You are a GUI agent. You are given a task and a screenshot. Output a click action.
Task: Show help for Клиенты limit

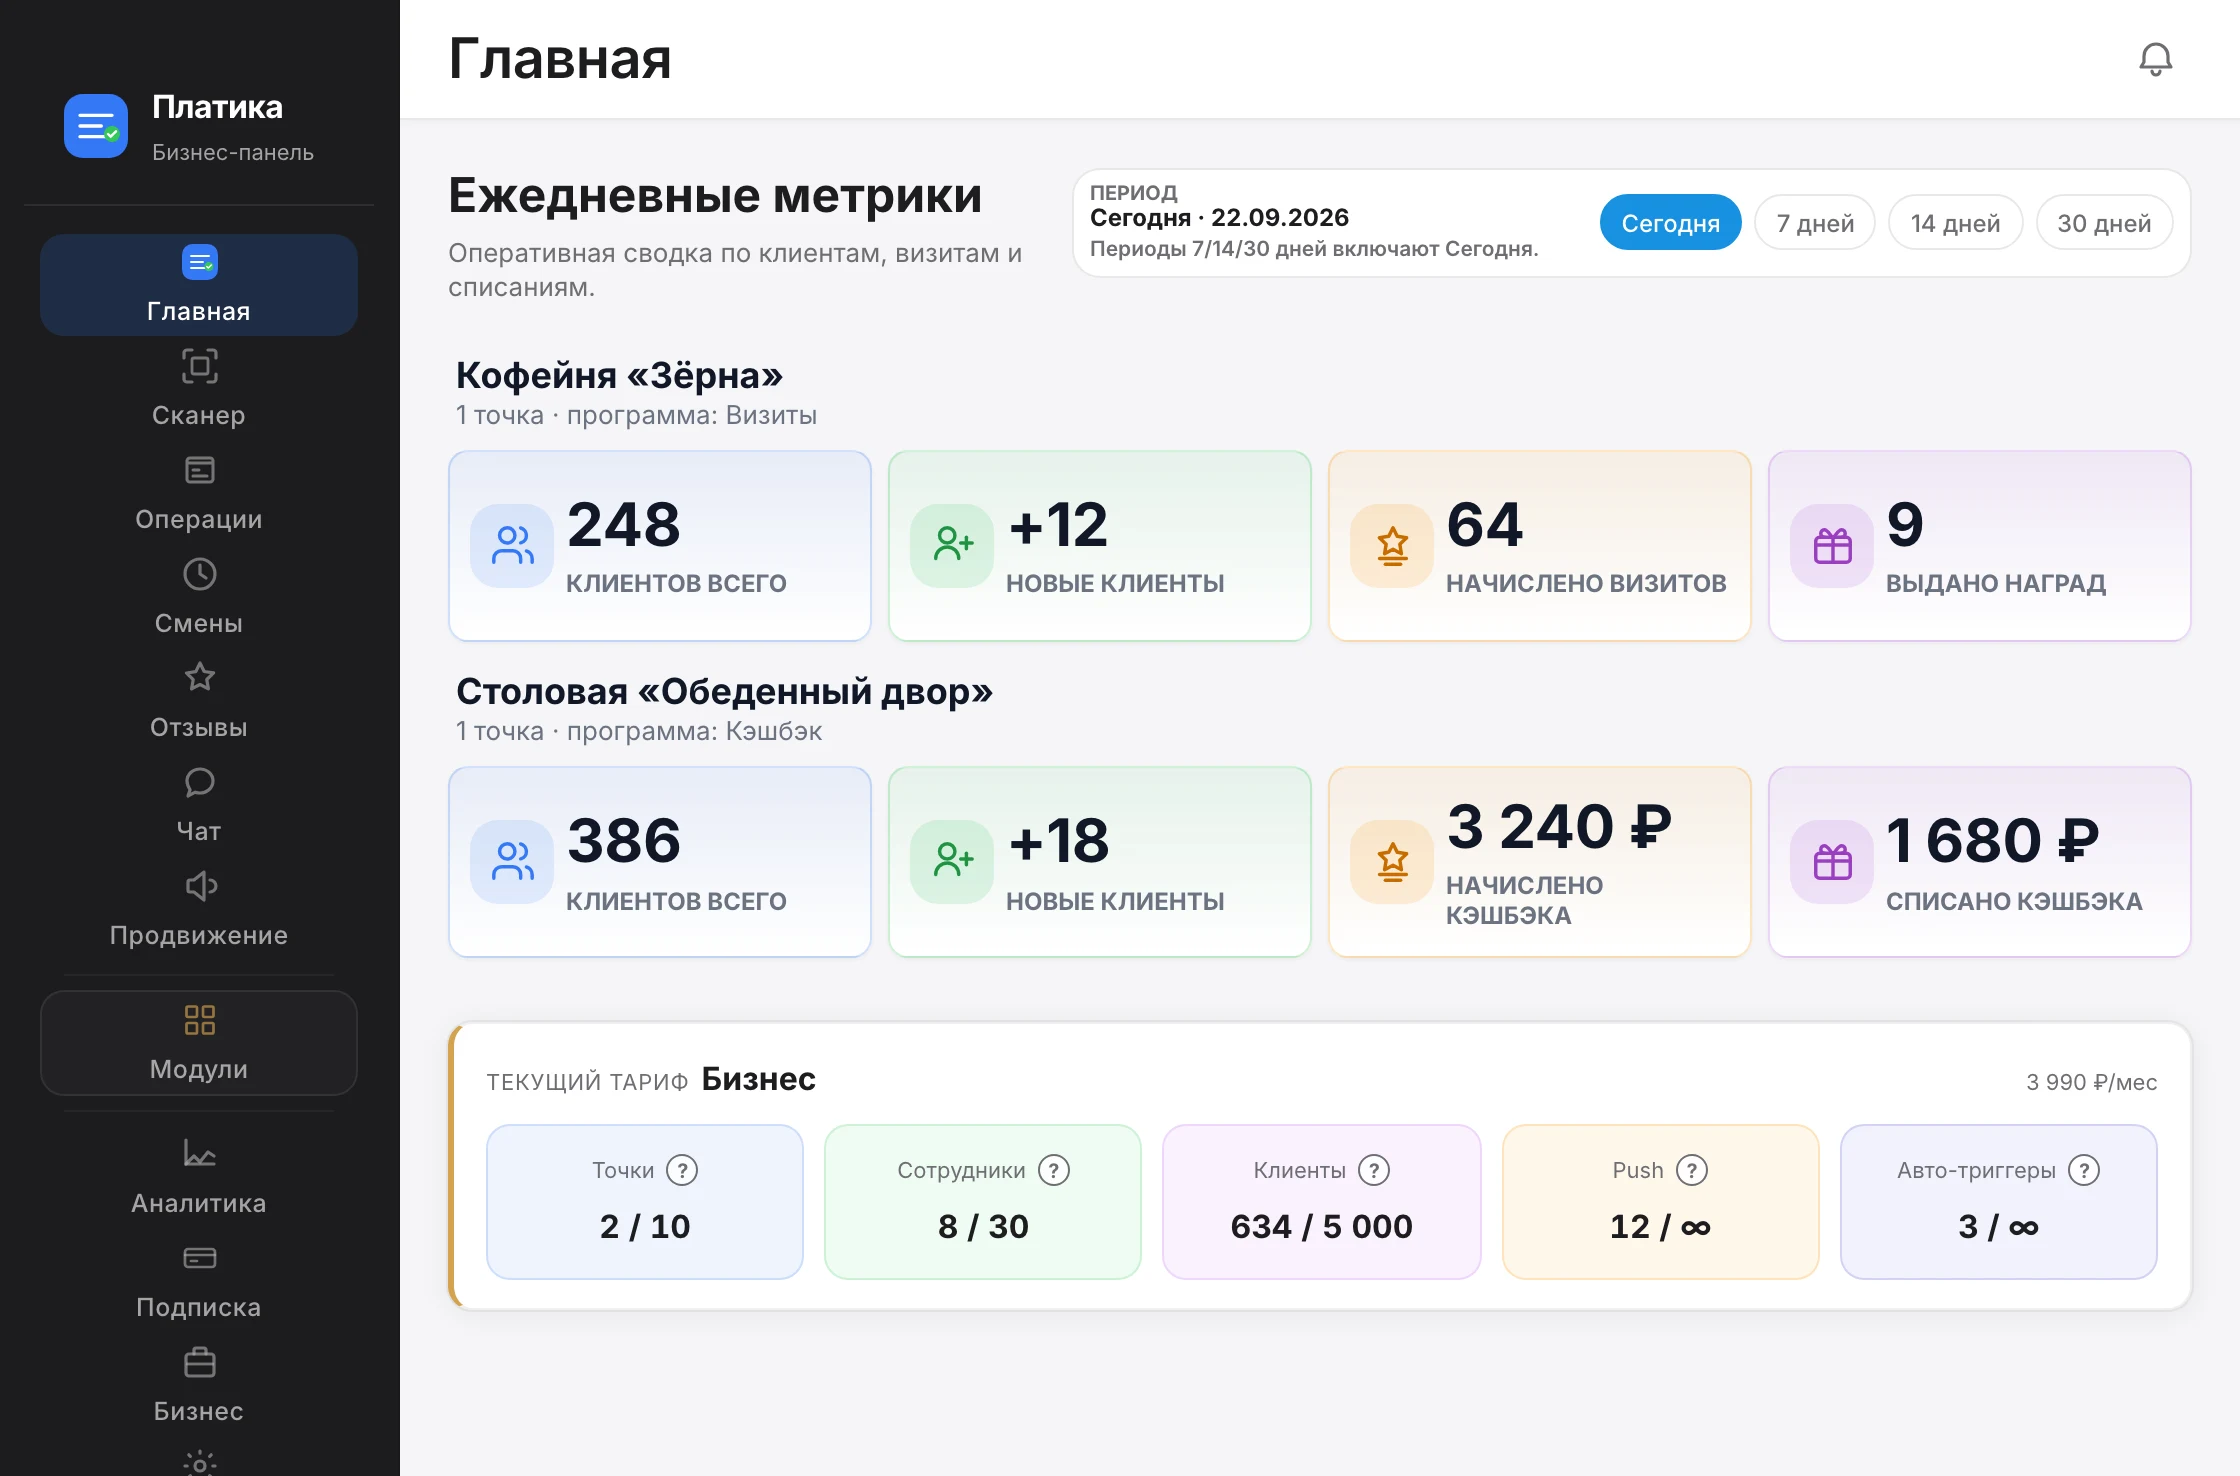[x=1374, y=1170]
